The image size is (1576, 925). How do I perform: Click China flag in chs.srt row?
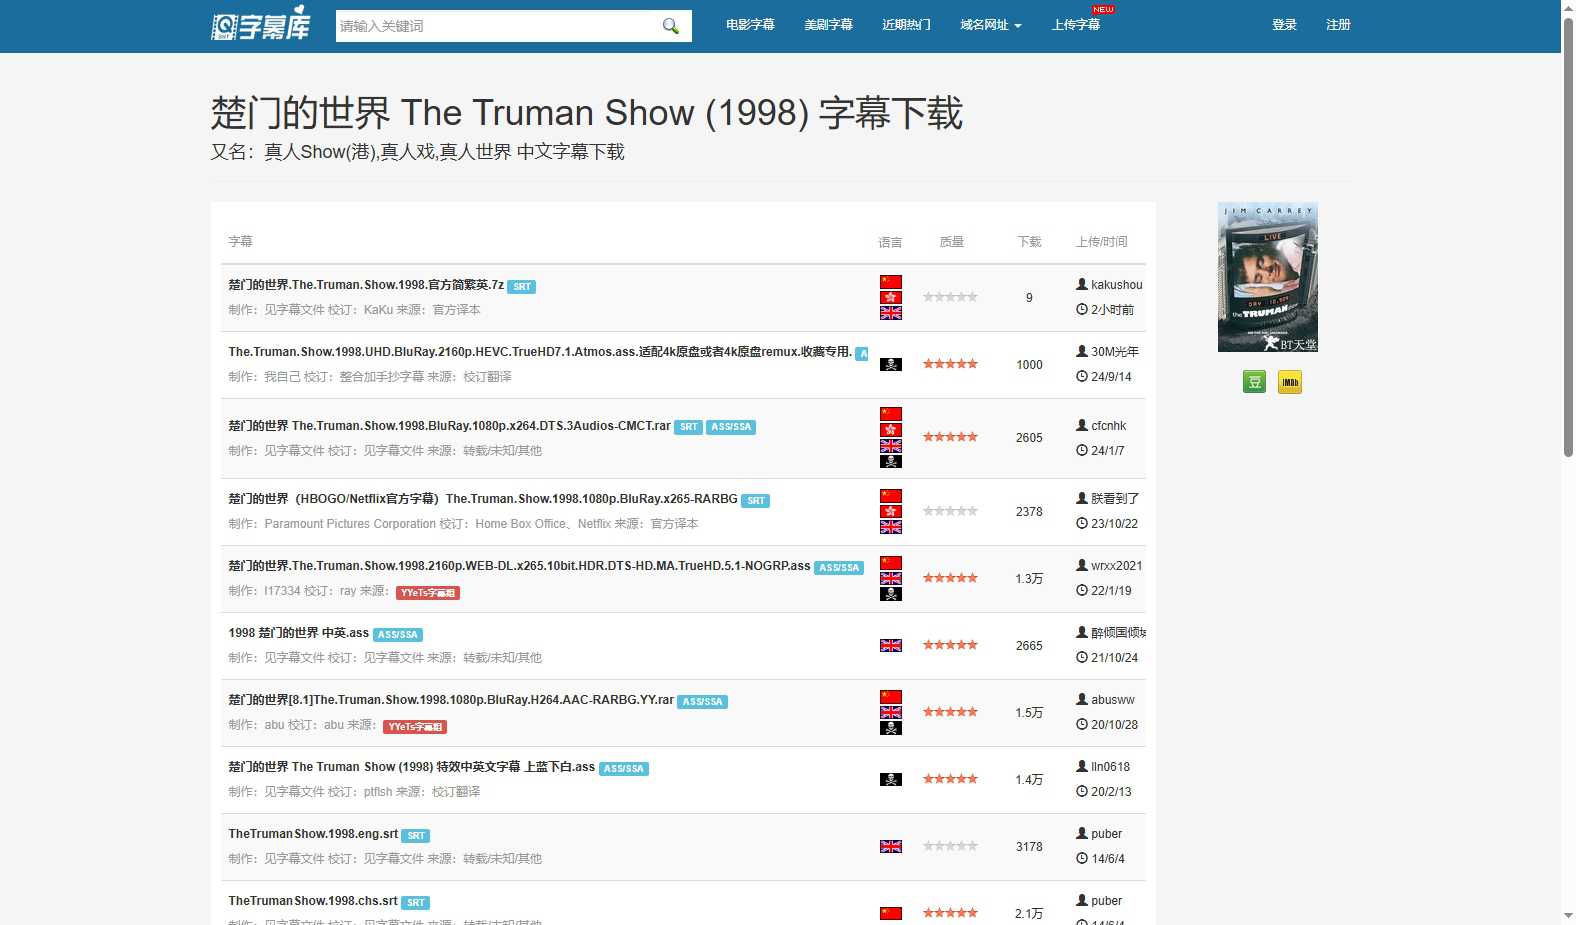(x=891, y=913)
